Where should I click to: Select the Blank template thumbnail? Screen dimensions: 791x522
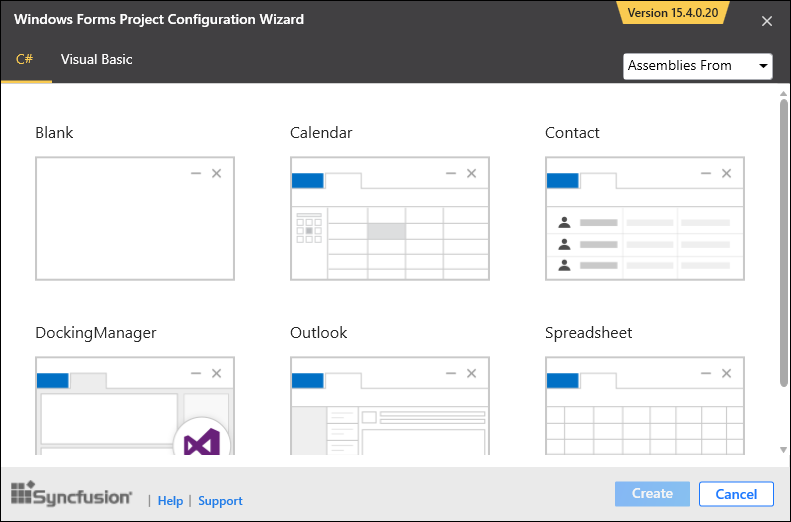coord(135,218)
